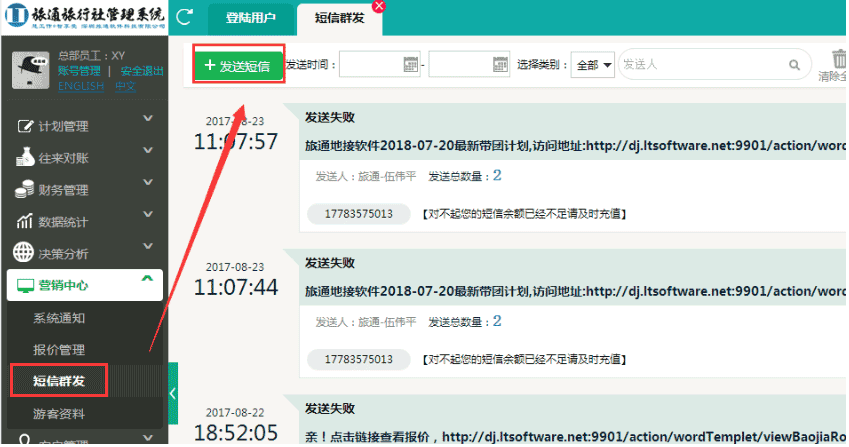The image size is (849, 447).
Task: Click the search magnifier icon
Action: (x=794, y=65)
